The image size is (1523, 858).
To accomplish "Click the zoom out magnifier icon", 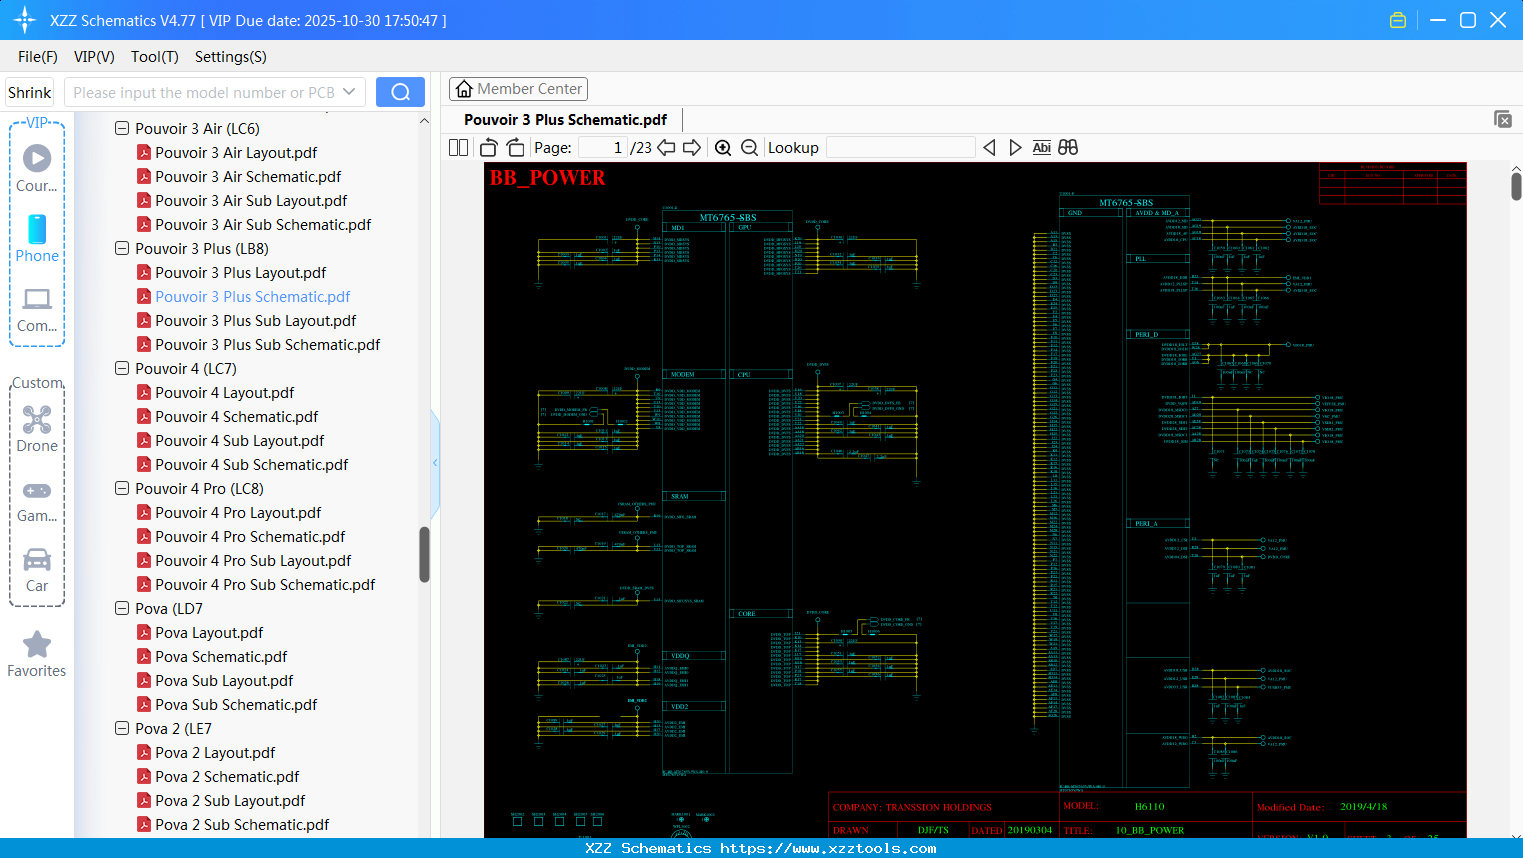I will click(749, 147).
